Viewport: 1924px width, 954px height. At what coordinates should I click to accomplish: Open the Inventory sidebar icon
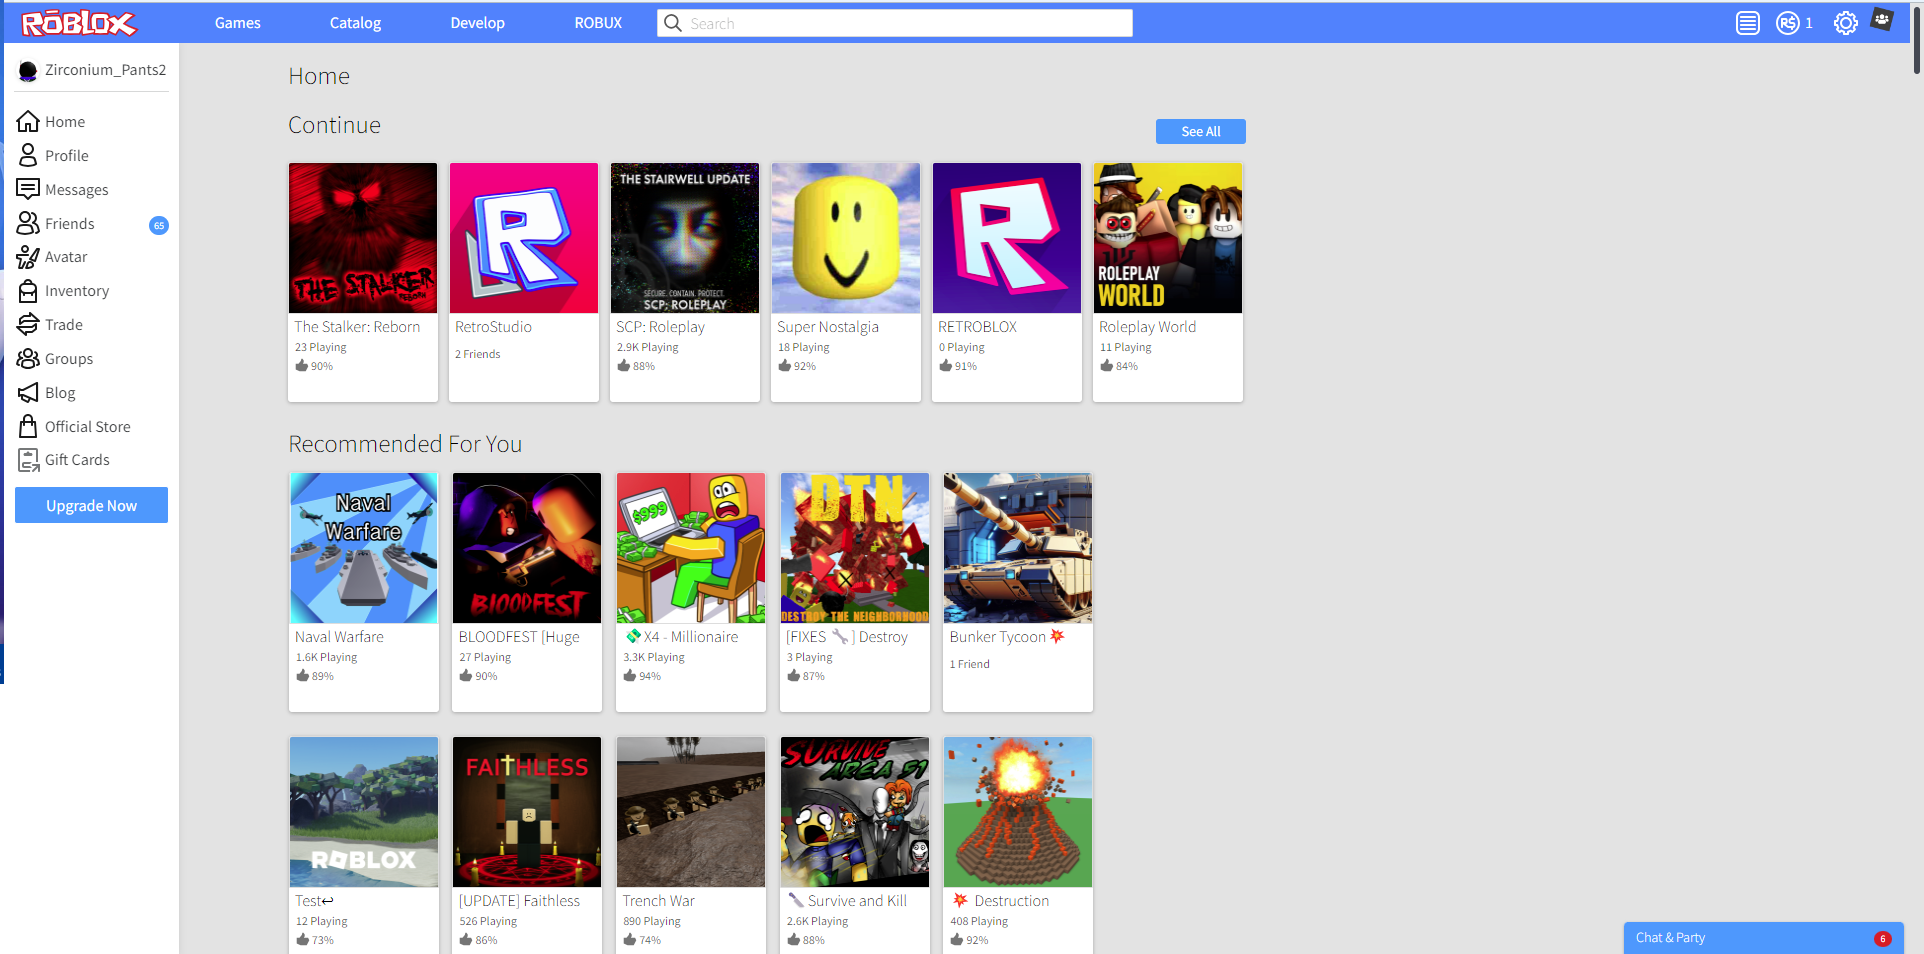(28, 291)
